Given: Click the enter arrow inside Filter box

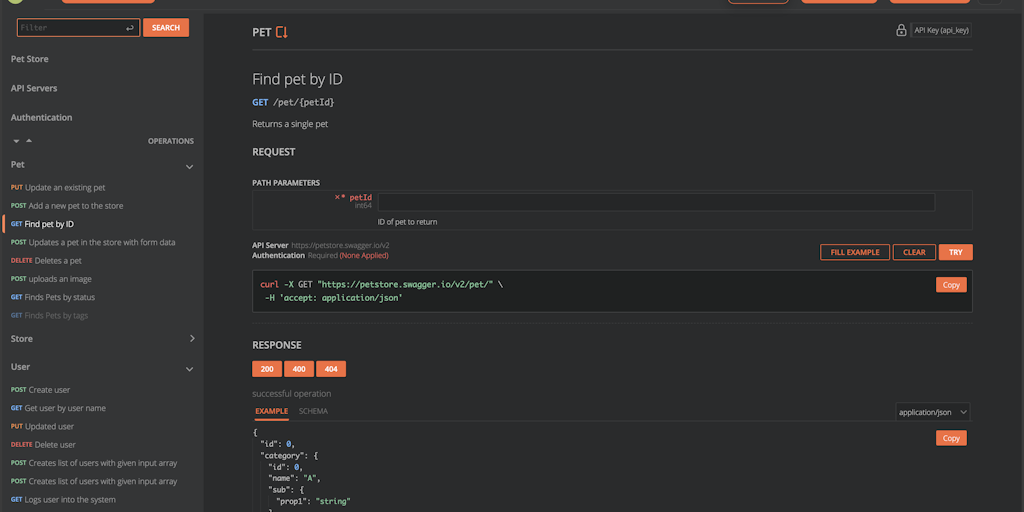Looking at the screenshot, I should (x=130, y=28).
